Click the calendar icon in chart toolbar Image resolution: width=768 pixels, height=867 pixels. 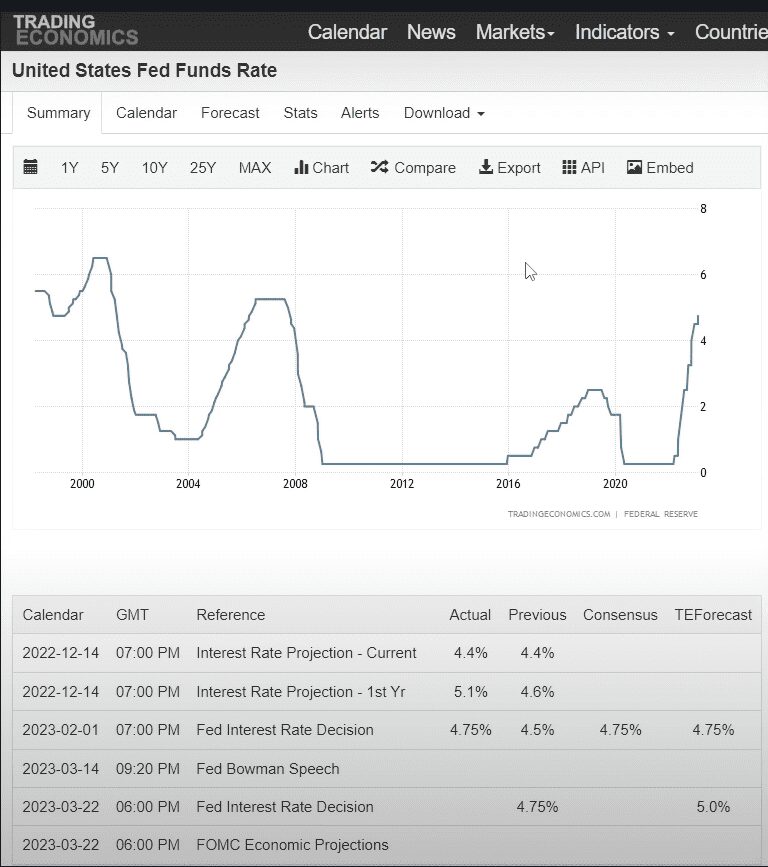[30, 168]
